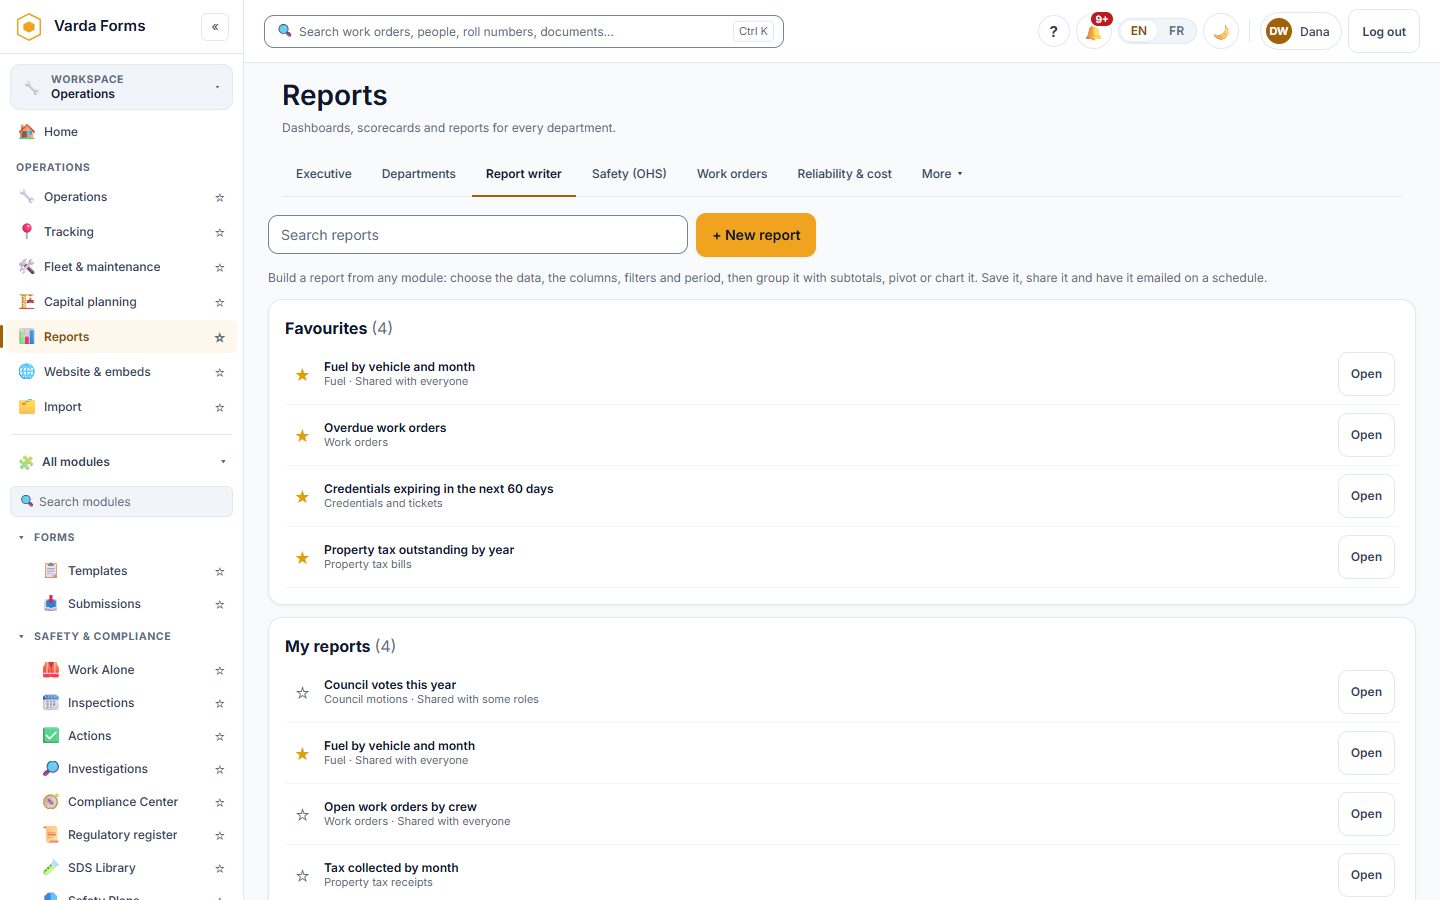Create a report with + New report
This screenshot has width=1440, height=900.
pos(756,235)
